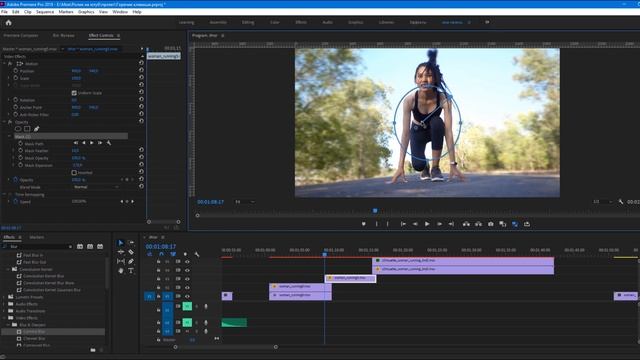Image resolution: width=640 pixels, height=360 pixels.
Task: Hide the V1 track output eye
Action: pyautogui.click(x=187, y=296)
